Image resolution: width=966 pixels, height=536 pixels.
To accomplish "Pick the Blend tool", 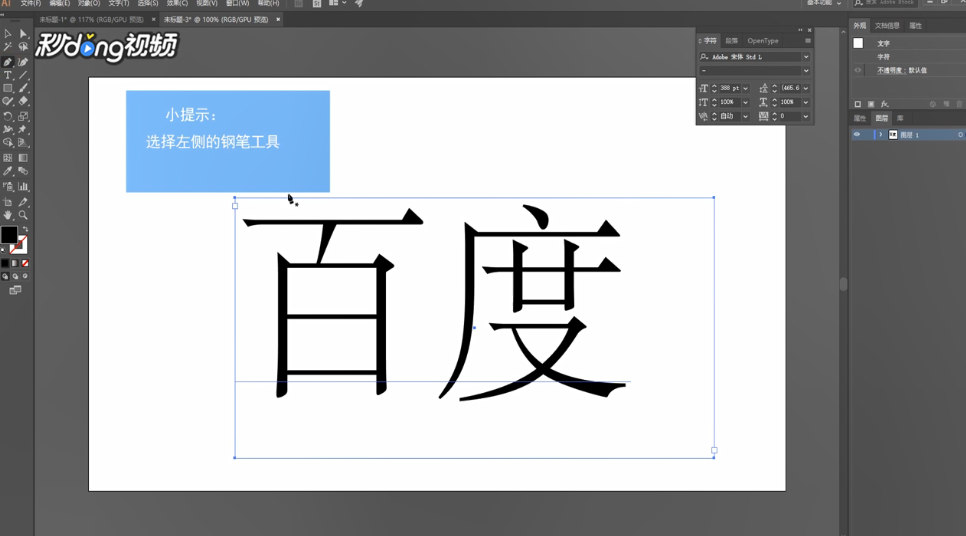I will 23,171.
